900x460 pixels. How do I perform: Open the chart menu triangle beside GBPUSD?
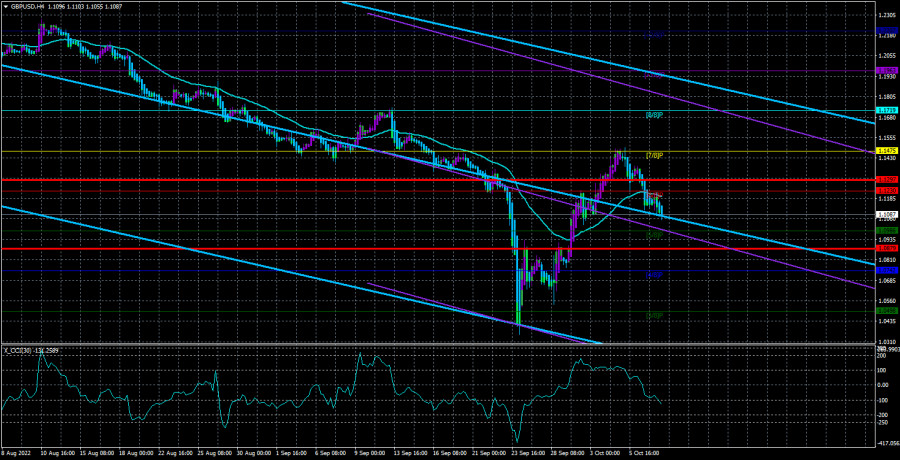pyautogui.click(x=5, y=4)
